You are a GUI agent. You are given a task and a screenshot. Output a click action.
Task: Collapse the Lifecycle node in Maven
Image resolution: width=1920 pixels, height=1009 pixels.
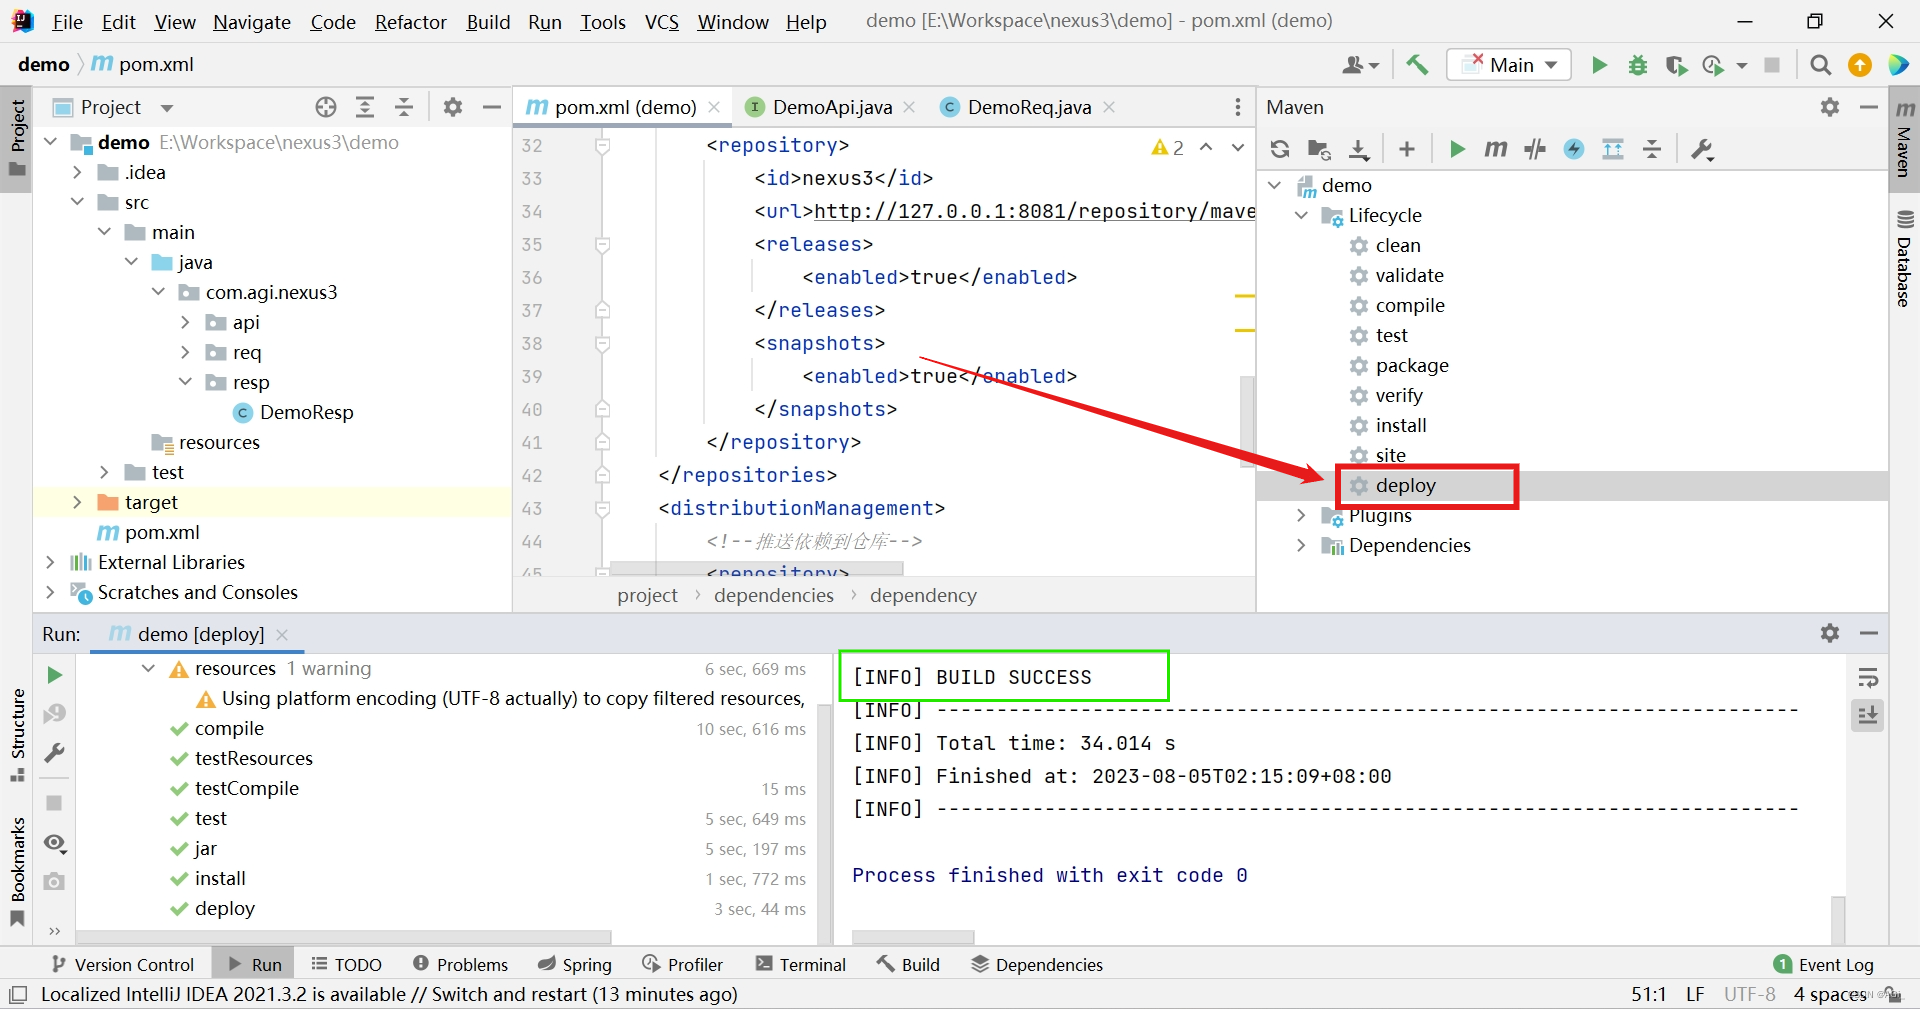coord(1301,215)
